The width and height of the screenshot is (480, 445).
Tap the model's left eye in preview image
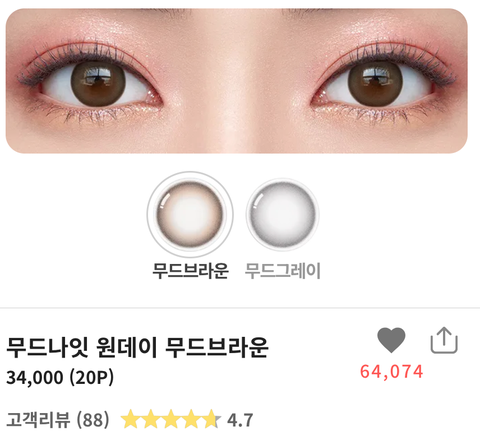tap(98, 83)
